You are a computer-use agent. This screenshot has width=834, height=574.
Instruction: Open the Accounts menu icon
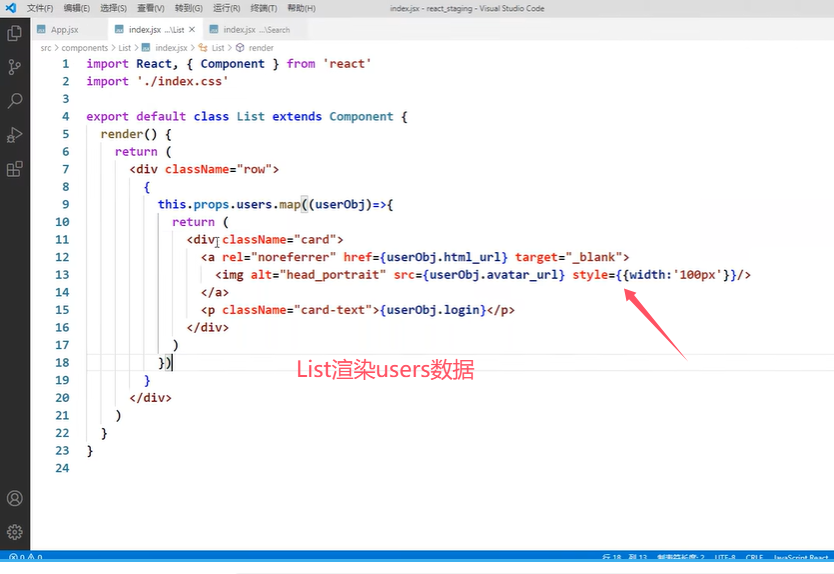coord(14,498)
